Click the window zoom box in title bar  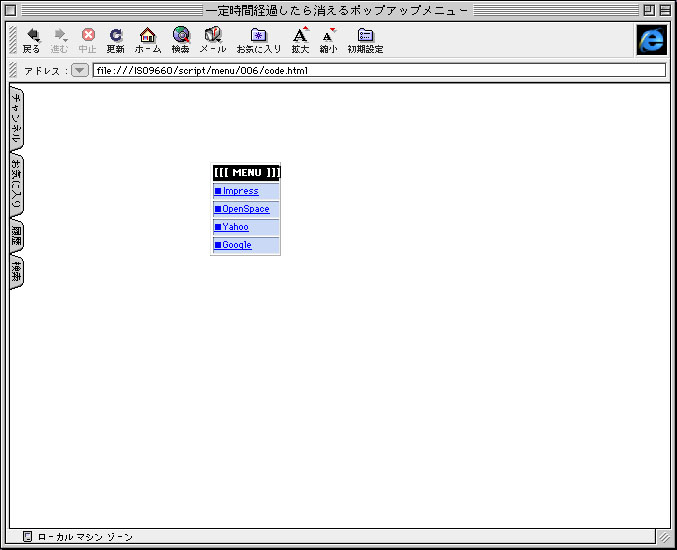coord(649,10)
